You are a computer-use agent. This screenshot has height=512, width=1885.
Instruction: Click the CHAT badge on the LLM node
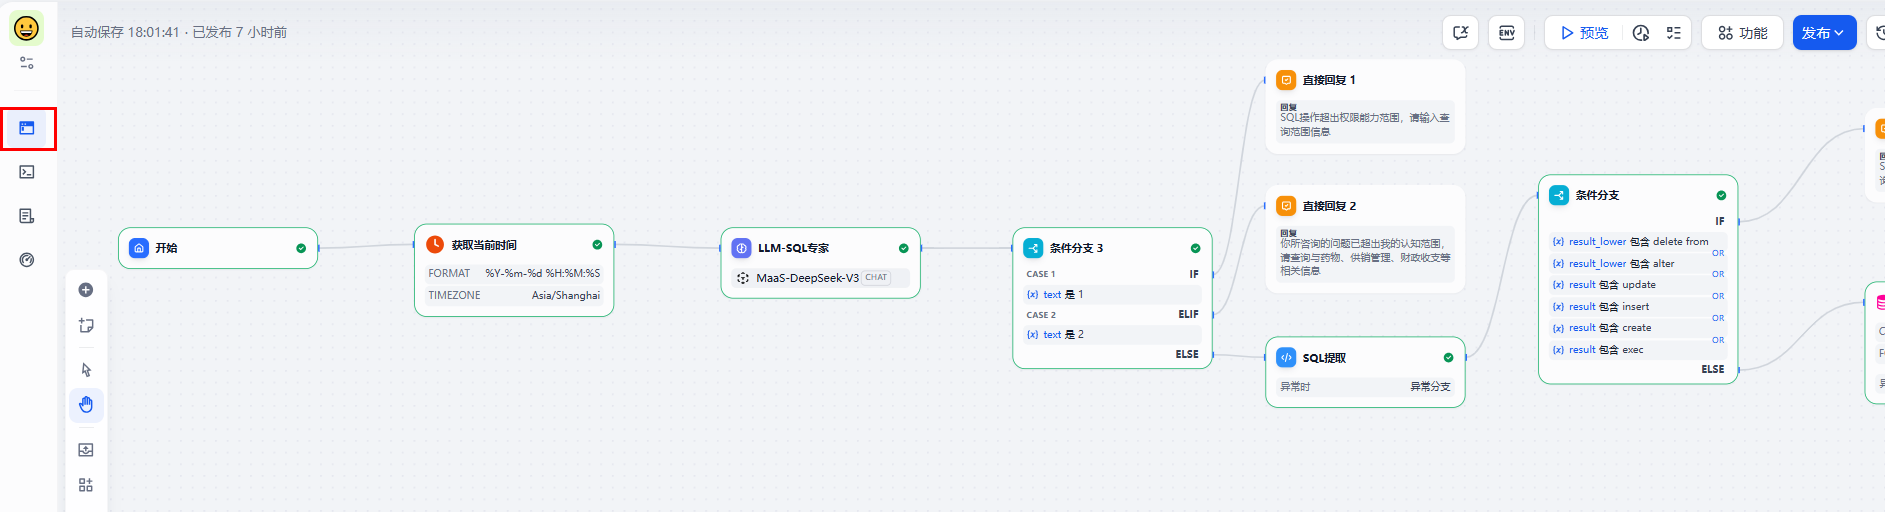click(x=876, y=278)
